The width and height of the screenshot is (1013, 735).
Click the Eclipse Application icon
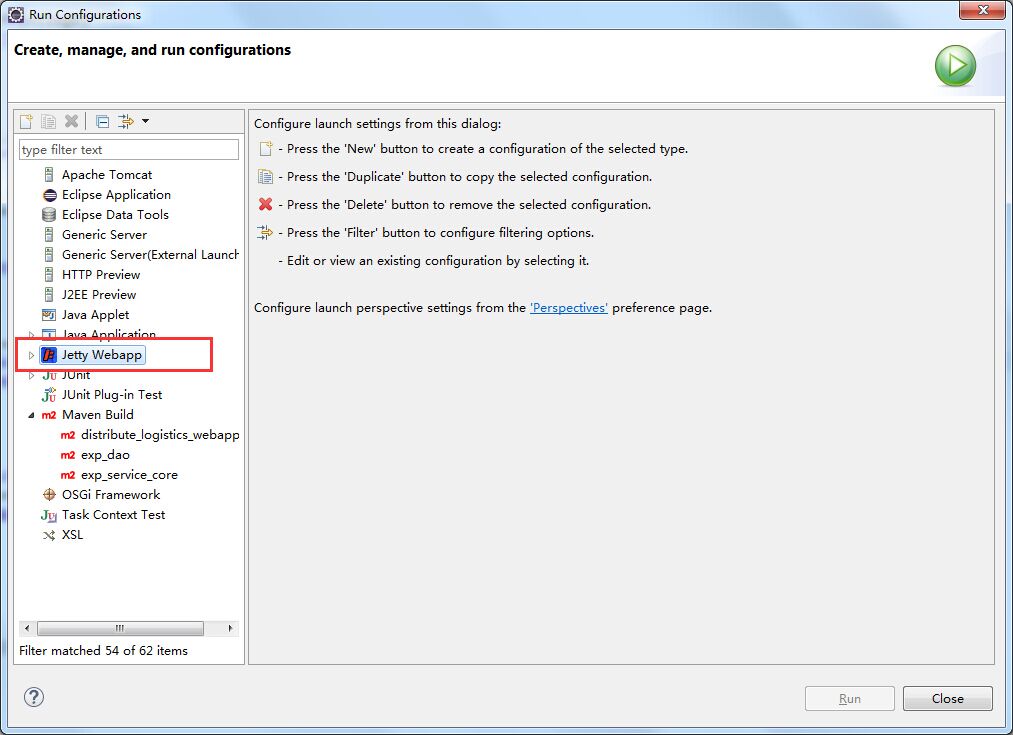50,195
